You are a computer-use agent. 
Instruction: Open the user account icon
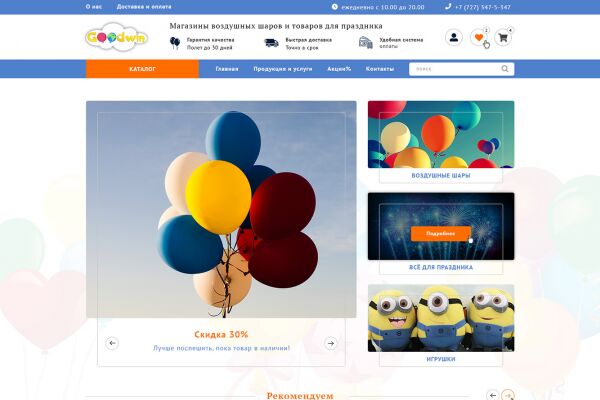[454, 38]
